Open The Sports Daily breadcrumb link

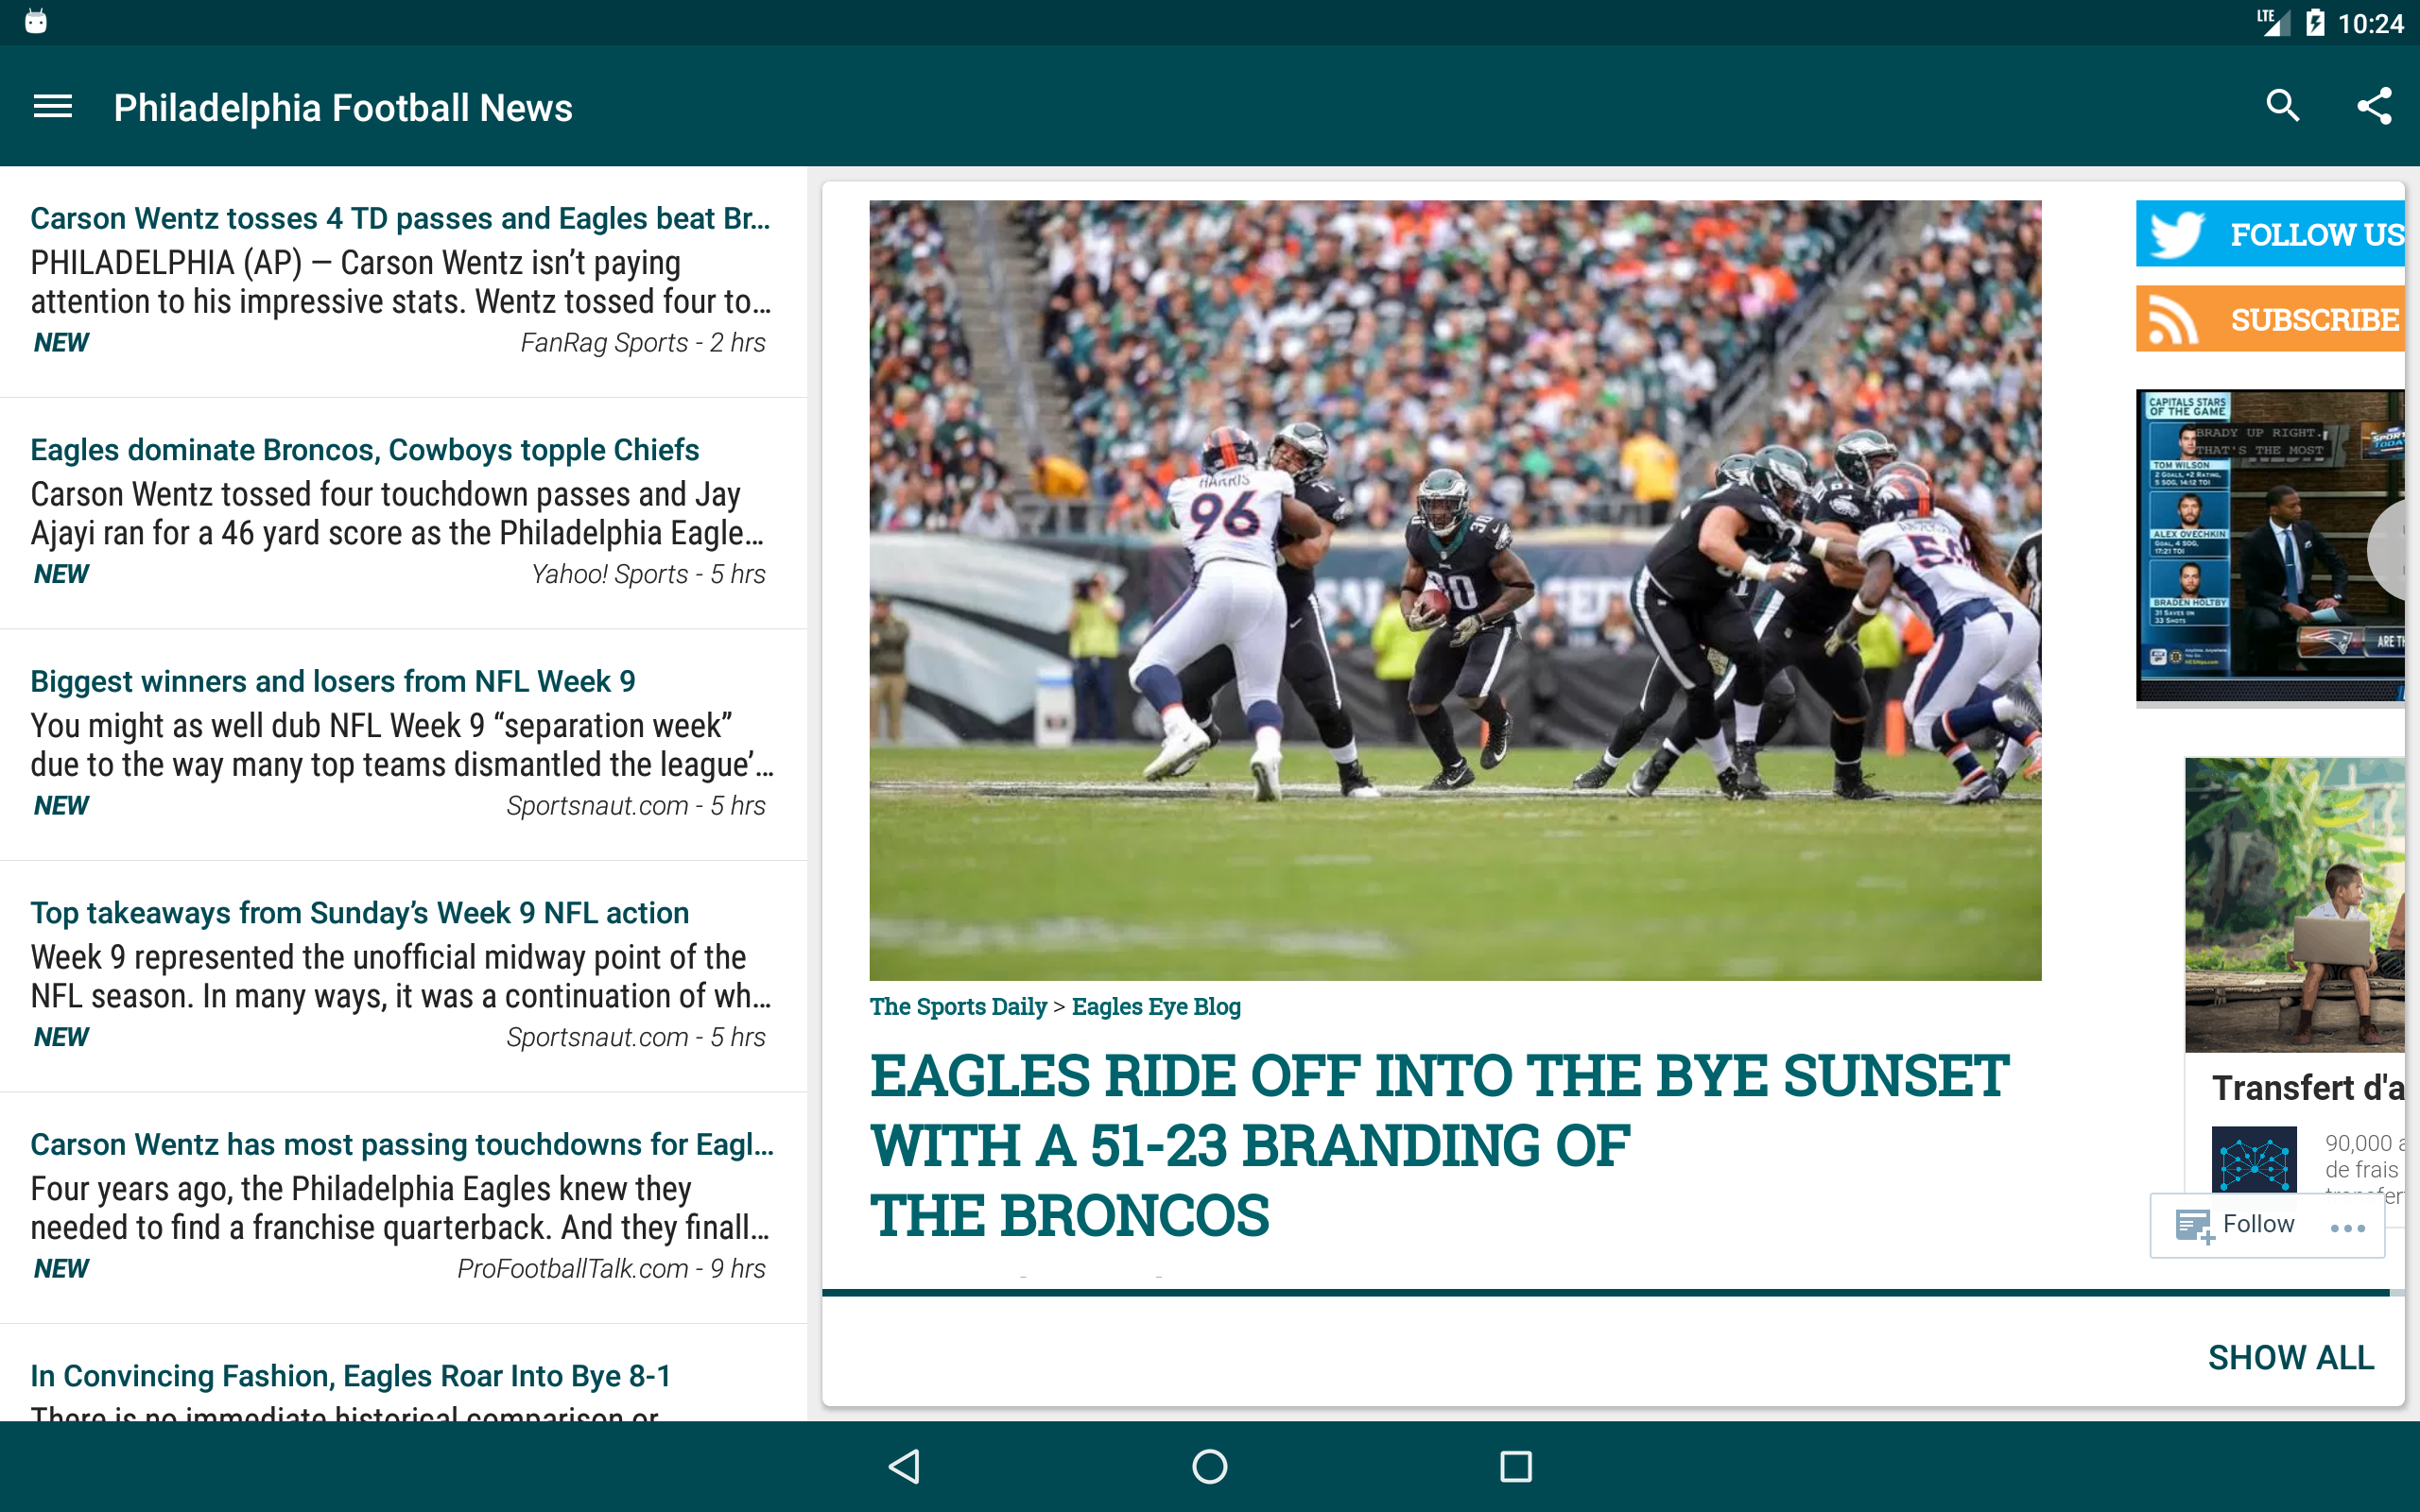[x=957, y=1007]
